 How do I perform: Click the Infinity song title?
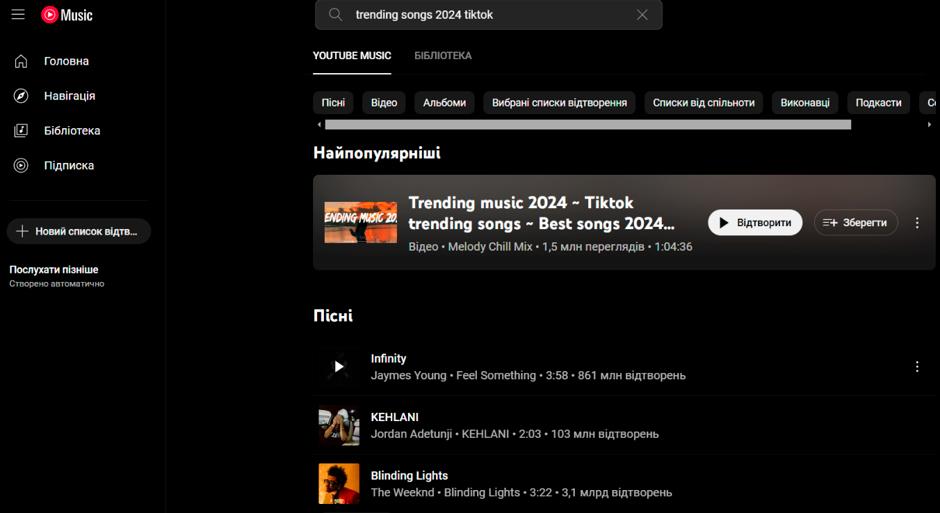388,358
